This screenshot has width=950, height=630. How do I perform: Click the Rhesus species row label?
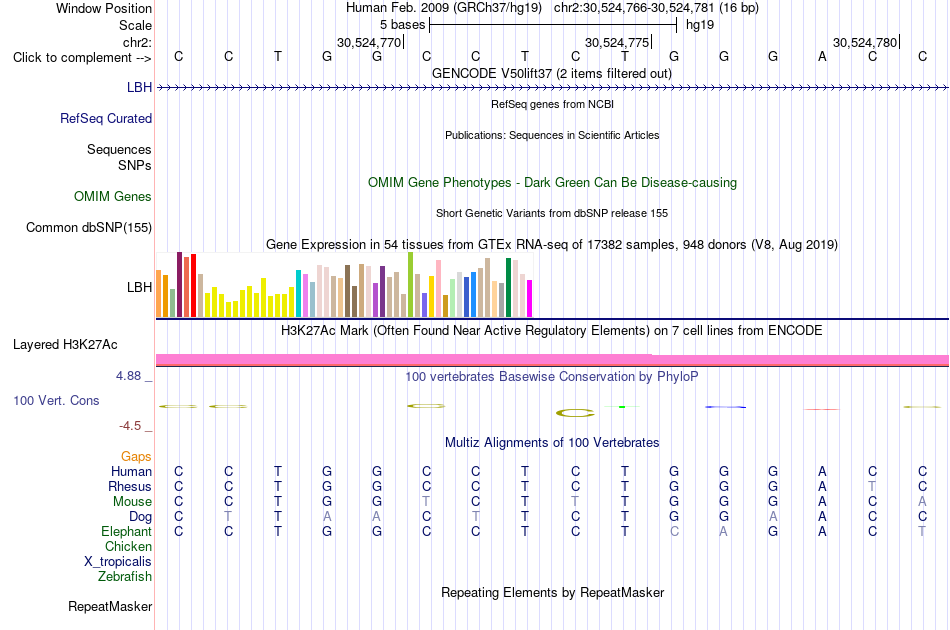[130, 486]
